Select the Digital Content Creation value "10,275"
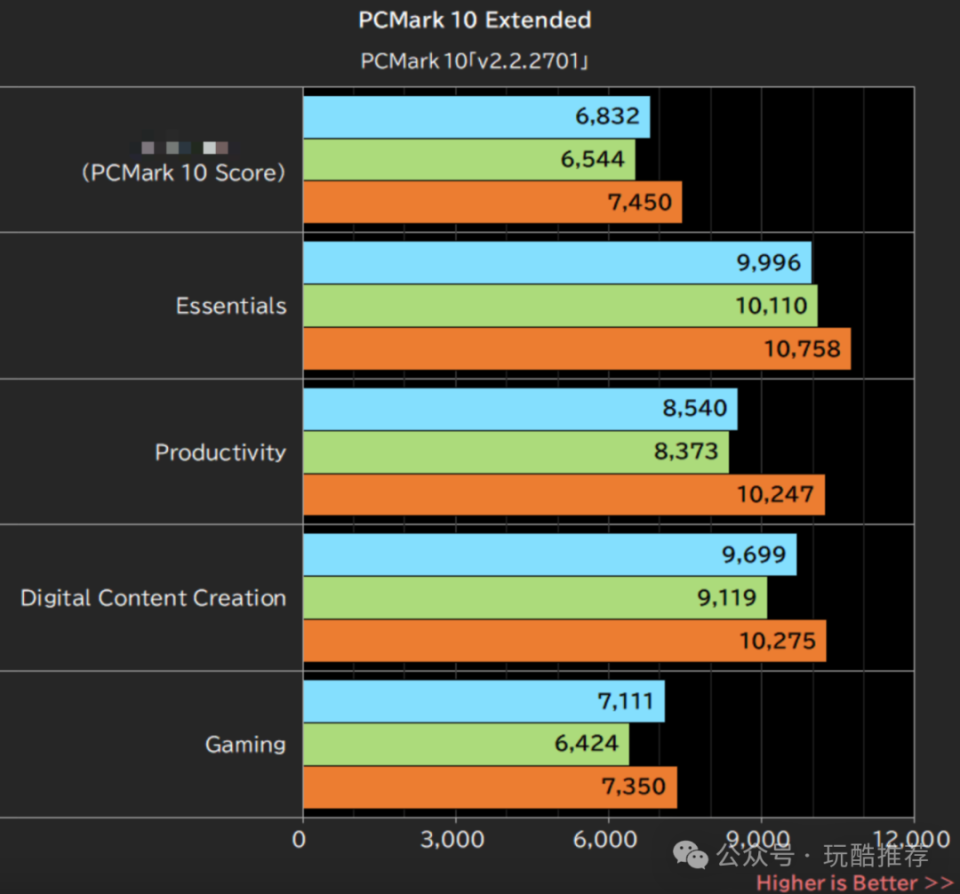 pos(778,641)
